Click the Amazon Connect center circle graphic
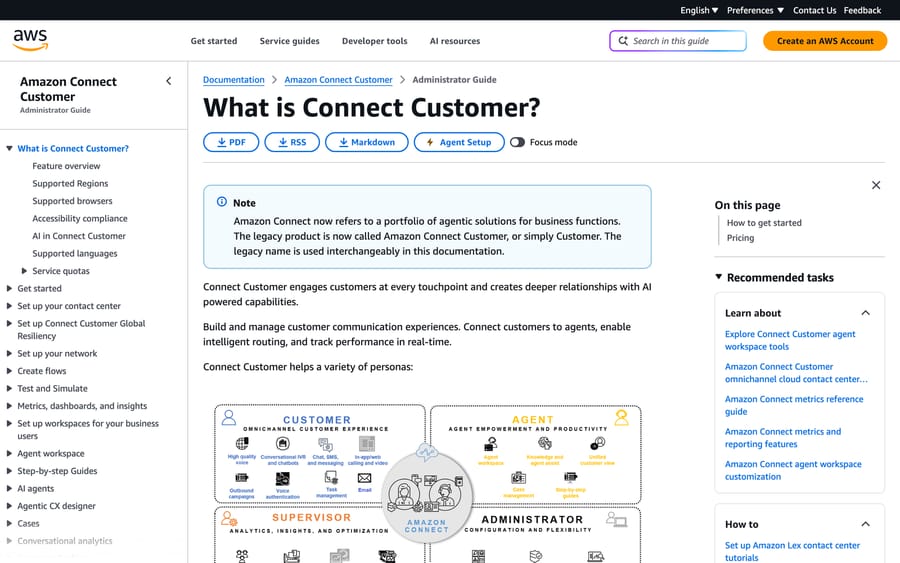900x563 pixels. point(427,498)
